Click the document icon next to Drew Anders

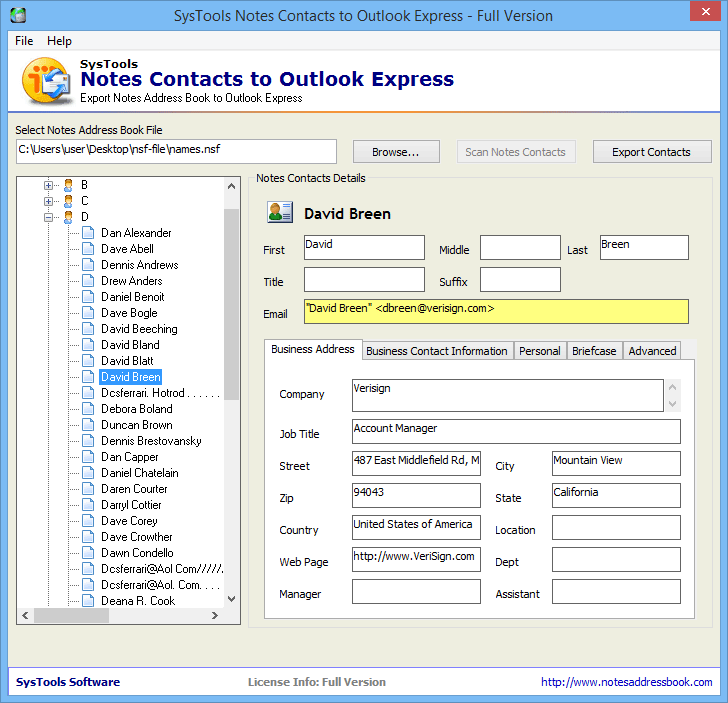(88, 281)
